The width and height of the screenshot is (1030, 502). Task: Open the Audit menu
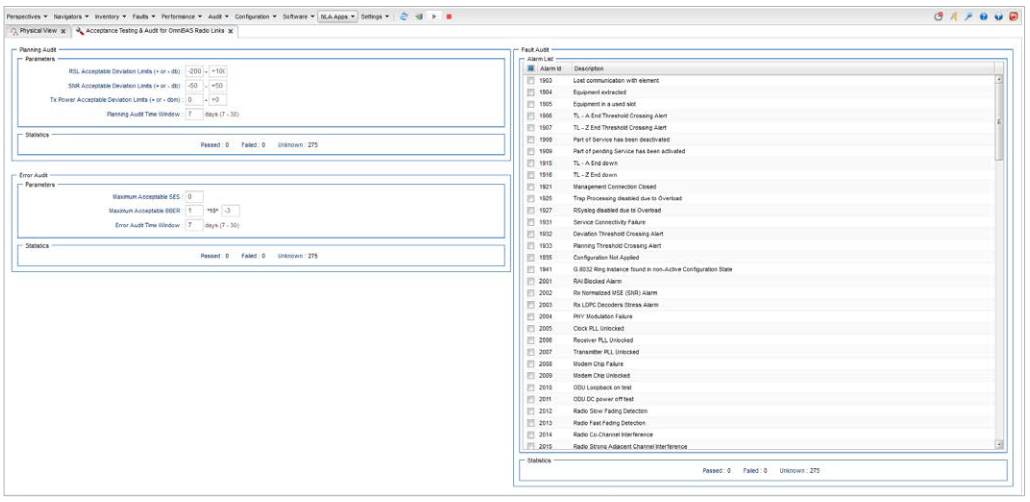218,16
